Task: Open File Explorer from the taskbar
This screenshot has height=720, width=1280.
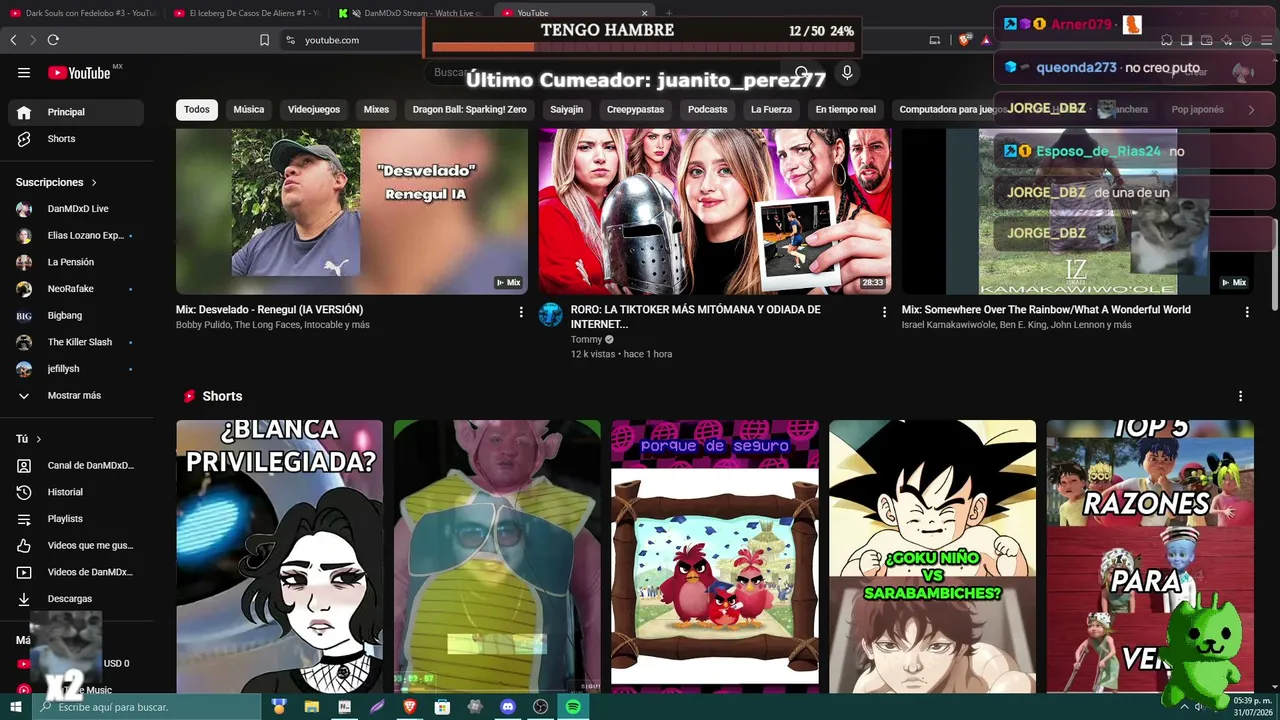Action: 312,707
